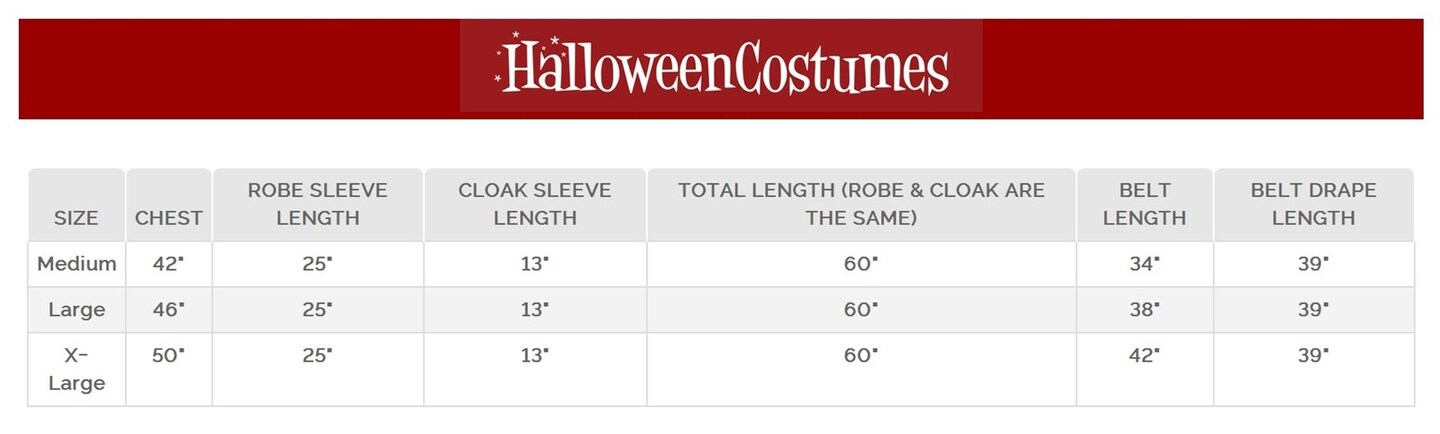This screenshot has height=434, width=1440.
Task: Click the X-Large belt length 42"
Action: pyautogui.click(x=1144, y=355)
